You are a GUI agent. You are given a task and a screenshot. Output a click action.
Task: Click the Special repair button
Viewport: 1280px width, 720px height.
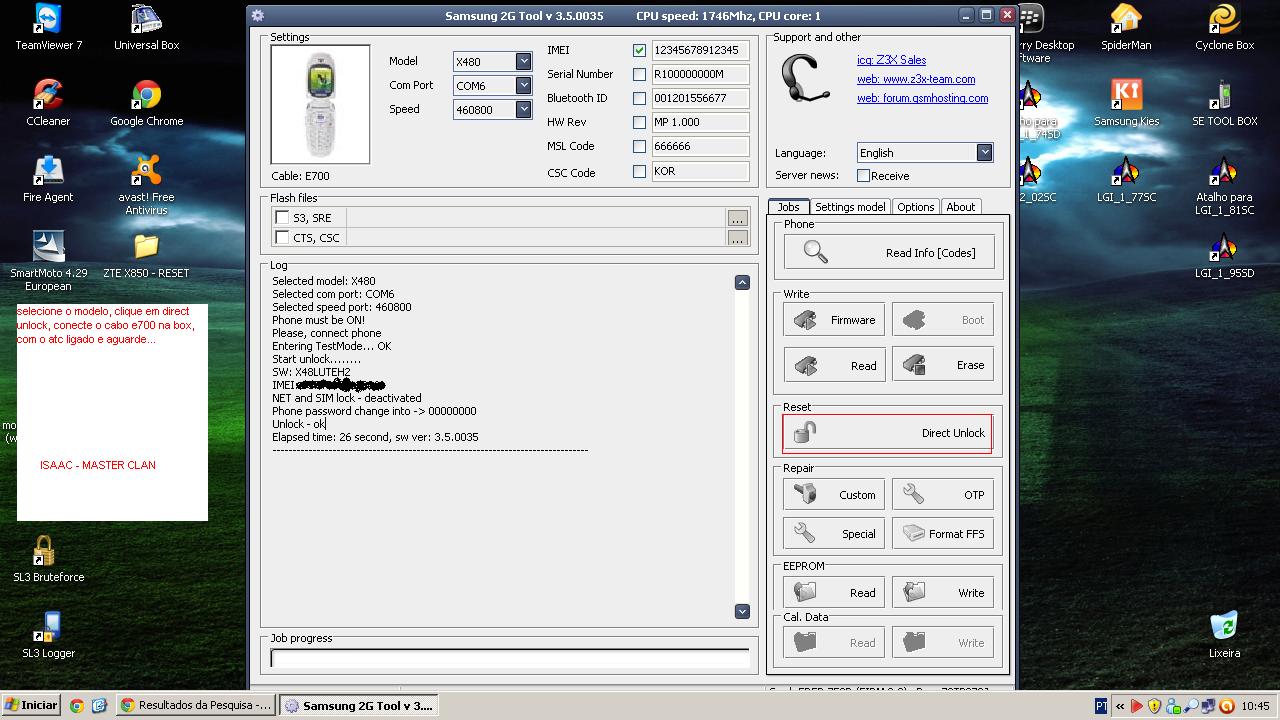(x=834, y=533)
